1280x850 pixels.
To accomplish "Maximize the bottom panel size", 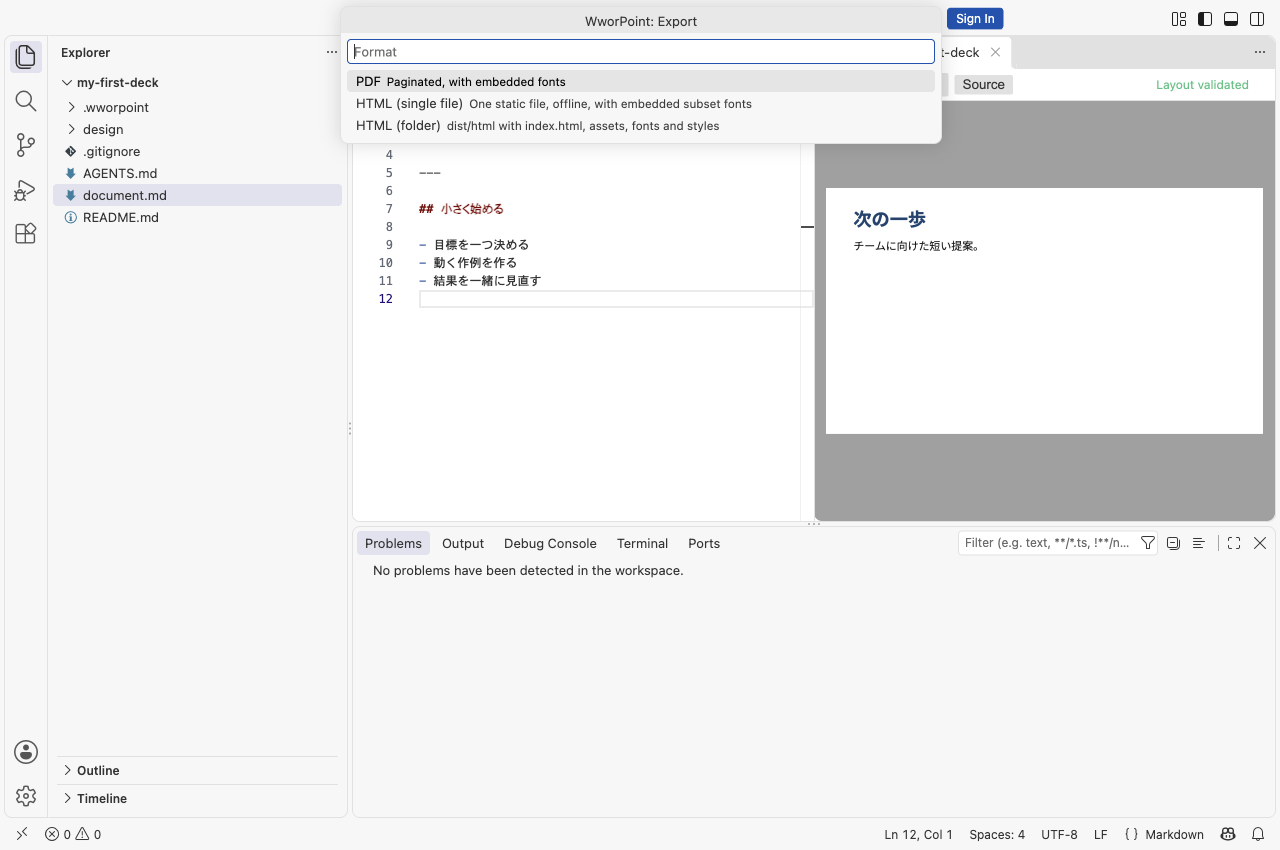I will [1234, 543].
